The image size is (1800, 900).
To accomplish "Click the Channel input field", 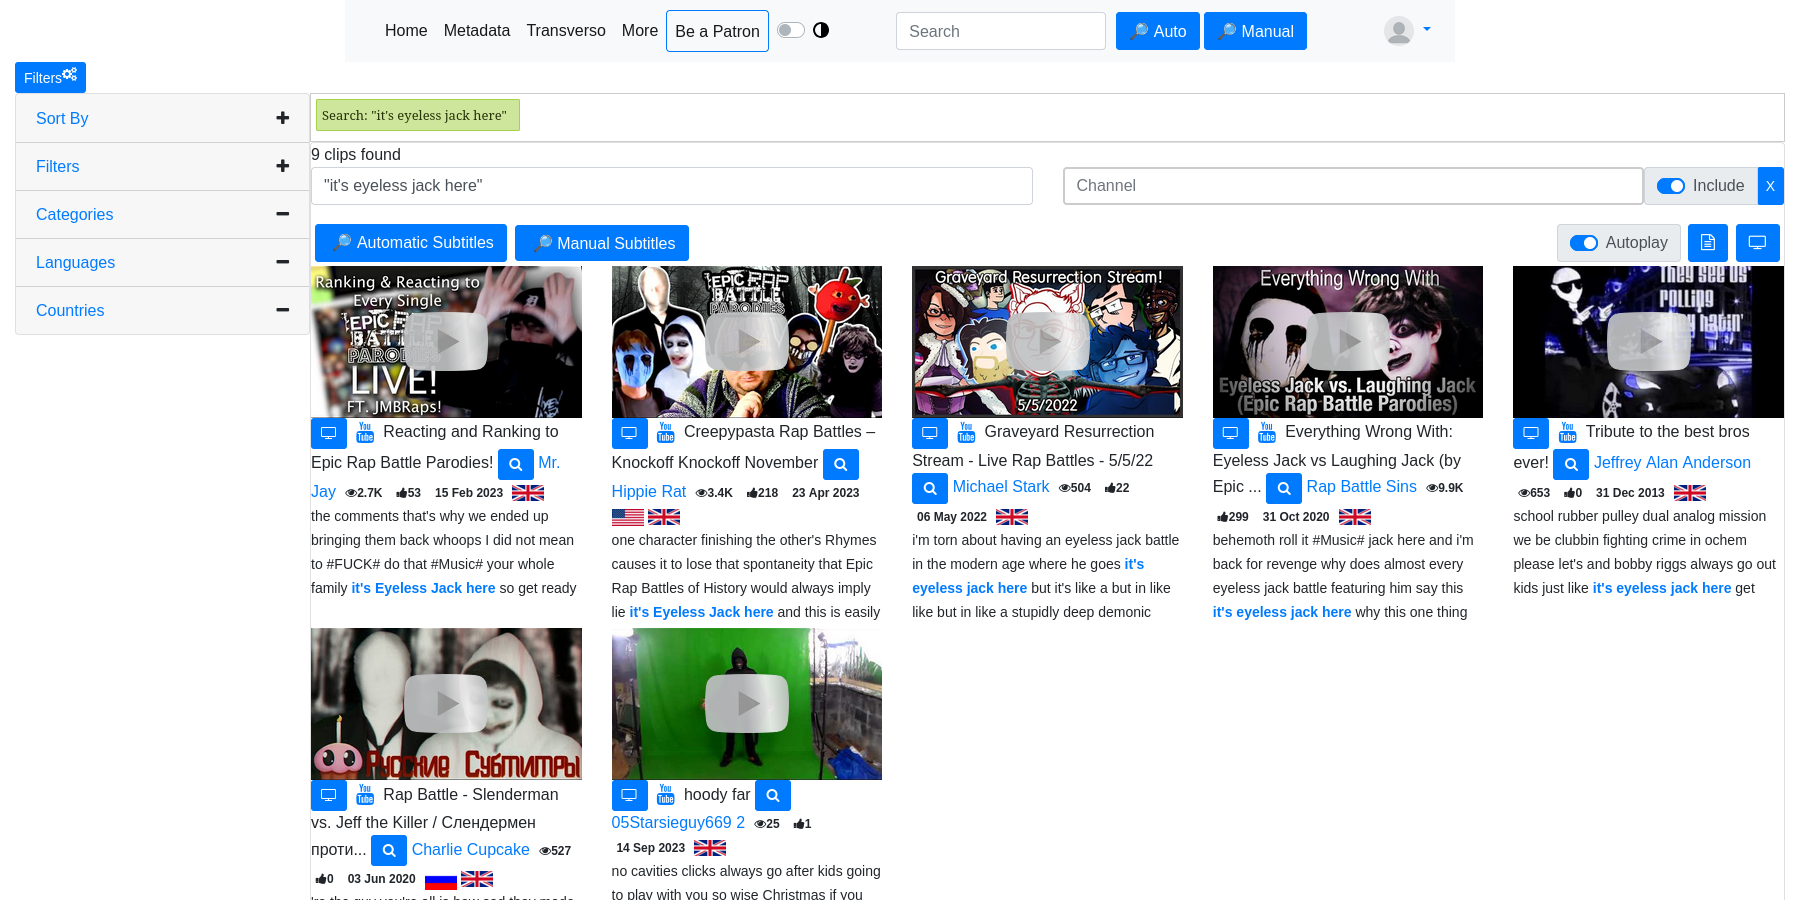I will (x=1352, y=186).
